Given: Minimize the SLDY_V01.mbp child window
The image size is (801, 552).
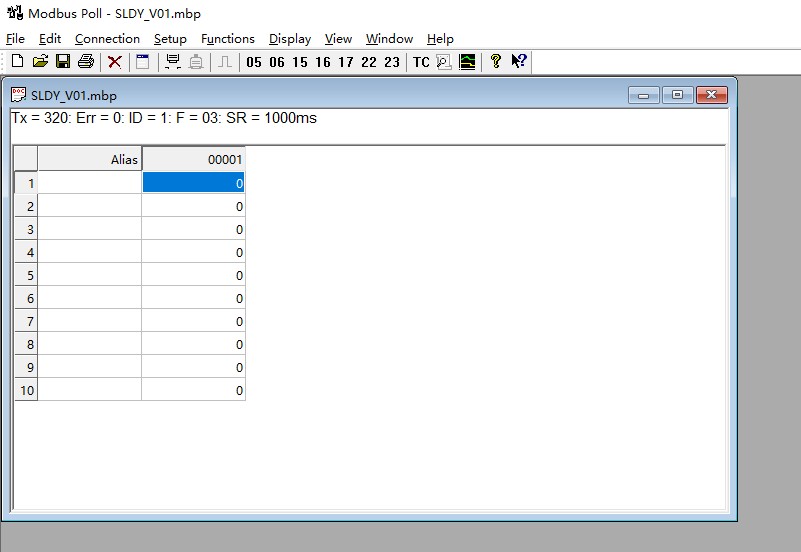Looking at the screenshot, I should point(644,95).
